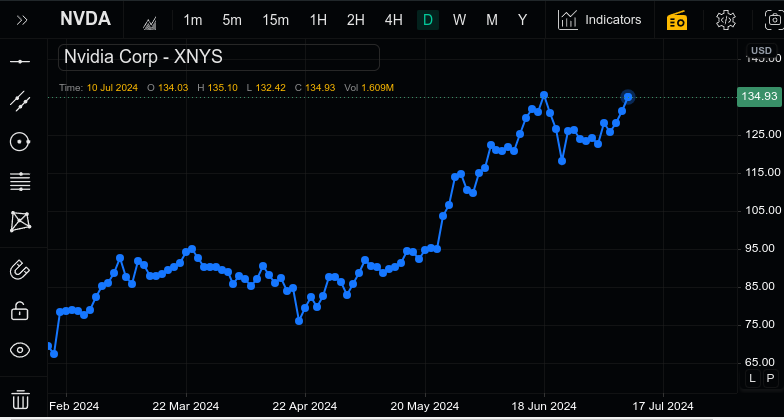Screen dimensions: 784x420
Task: Click the green 134.93 price label
Action: tap(759, 96)
